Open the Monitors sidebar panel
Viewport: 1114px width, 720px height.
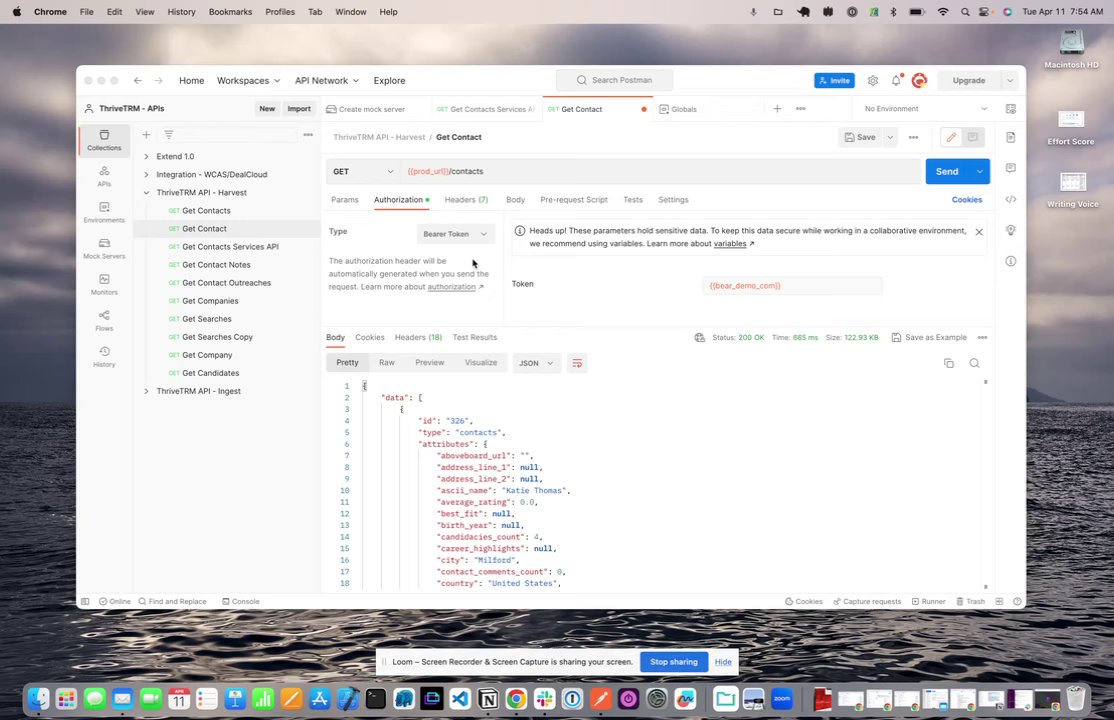[x=104, y=285]
